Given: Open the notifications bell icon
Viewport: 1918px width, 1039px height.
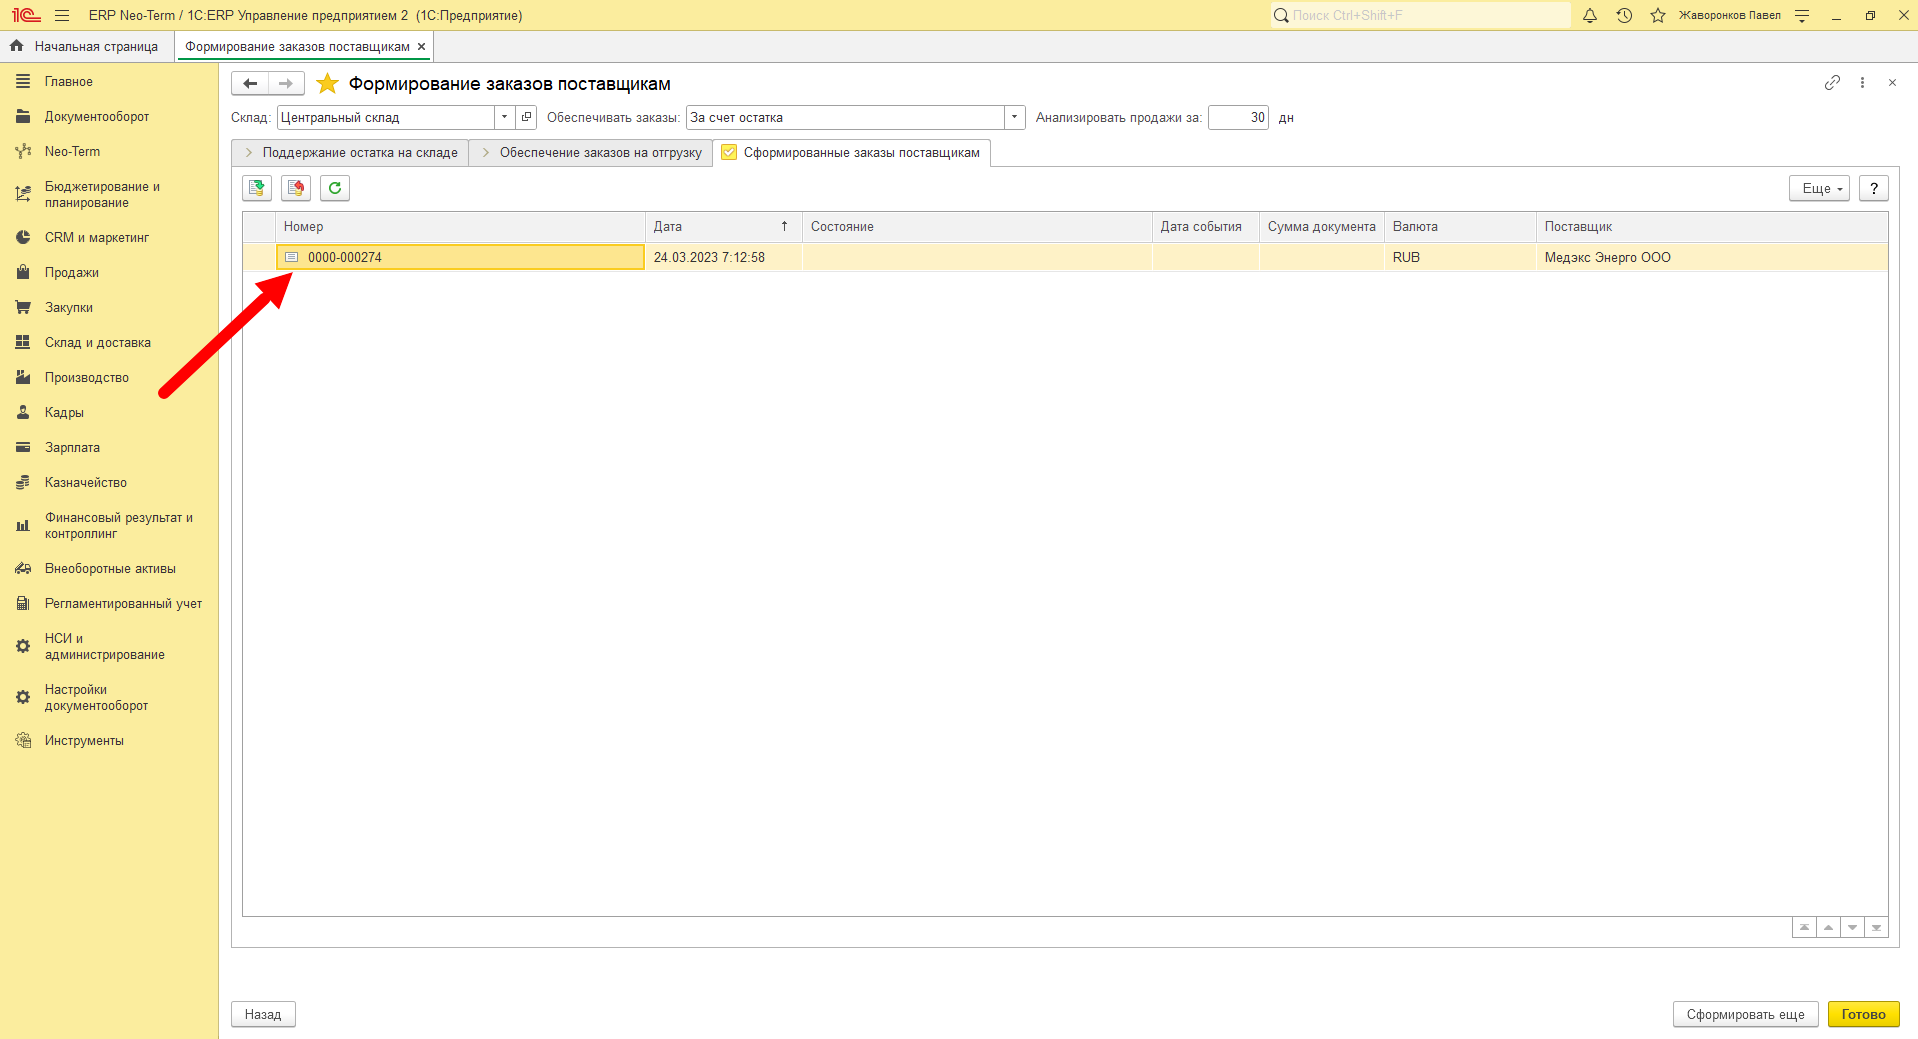Looking at the screenshot, I should (1590, 15).
